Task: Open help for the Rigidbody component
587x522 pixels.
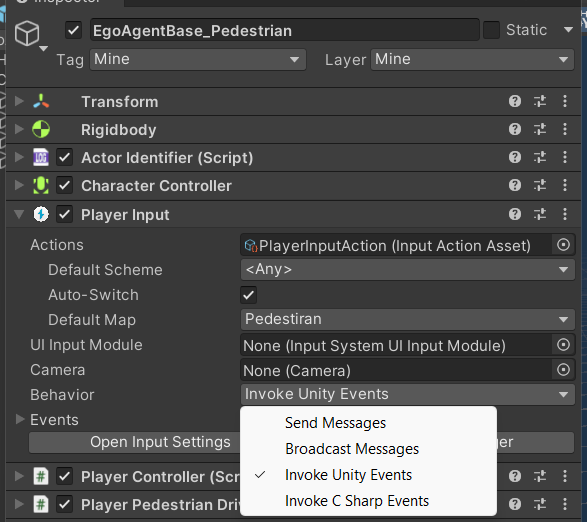Action: pos(515,129)
